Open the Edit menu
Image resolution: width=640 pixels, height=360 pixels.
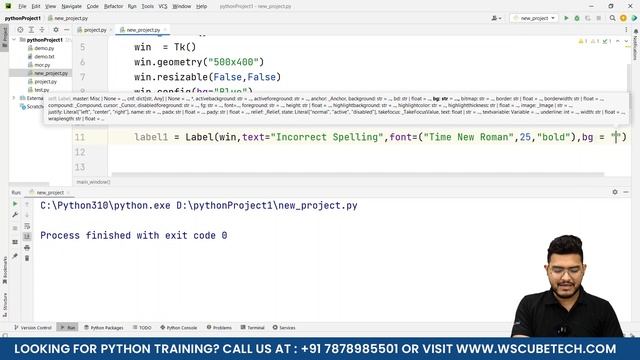point(36,6)
